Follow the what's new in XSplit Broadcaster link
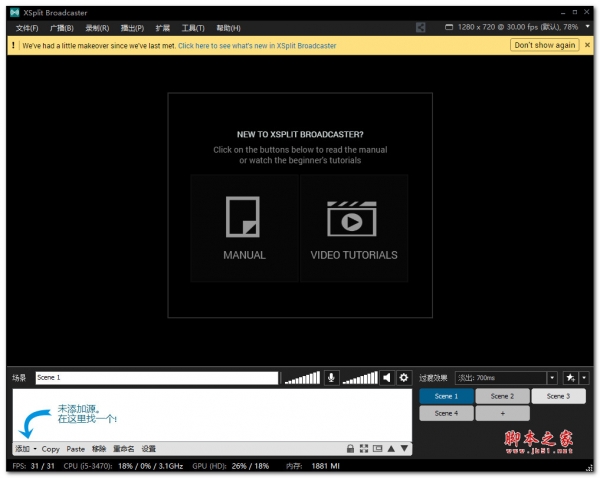Image resolution: width=600 pixels, height=478 pixels. pos(257,46)
